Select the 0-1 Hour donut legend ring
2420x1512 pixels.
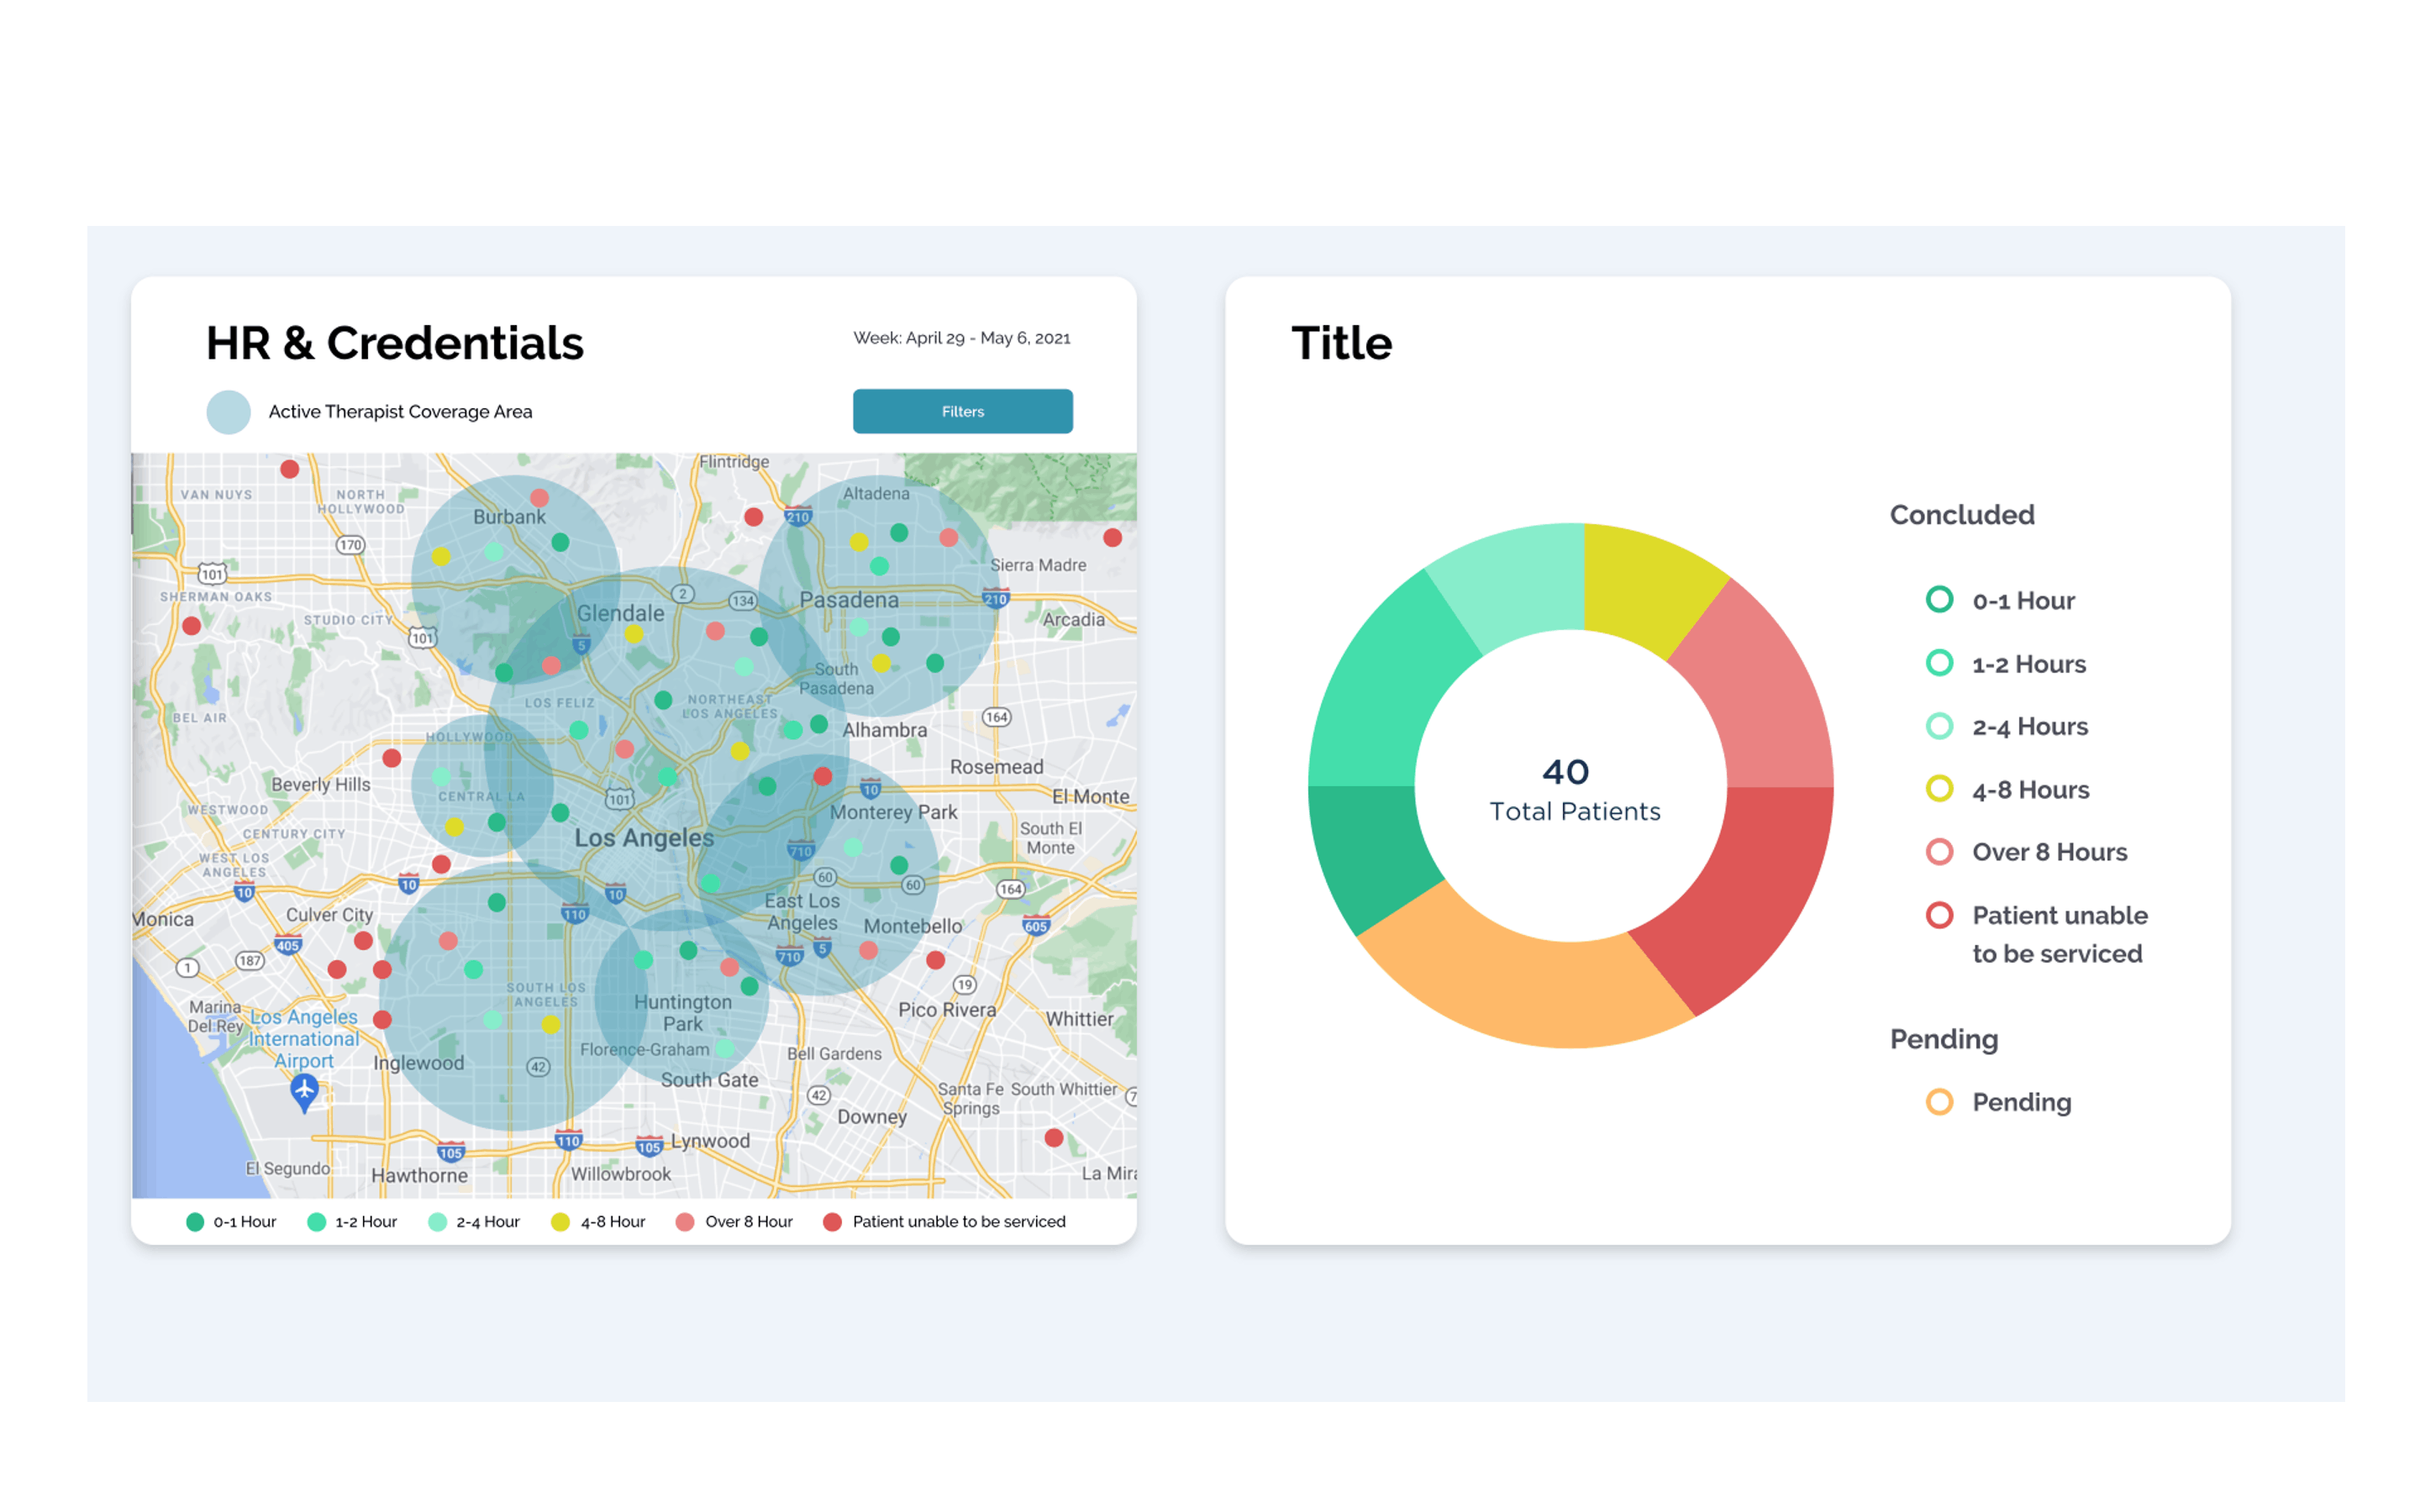click(x=1939, y=599)
